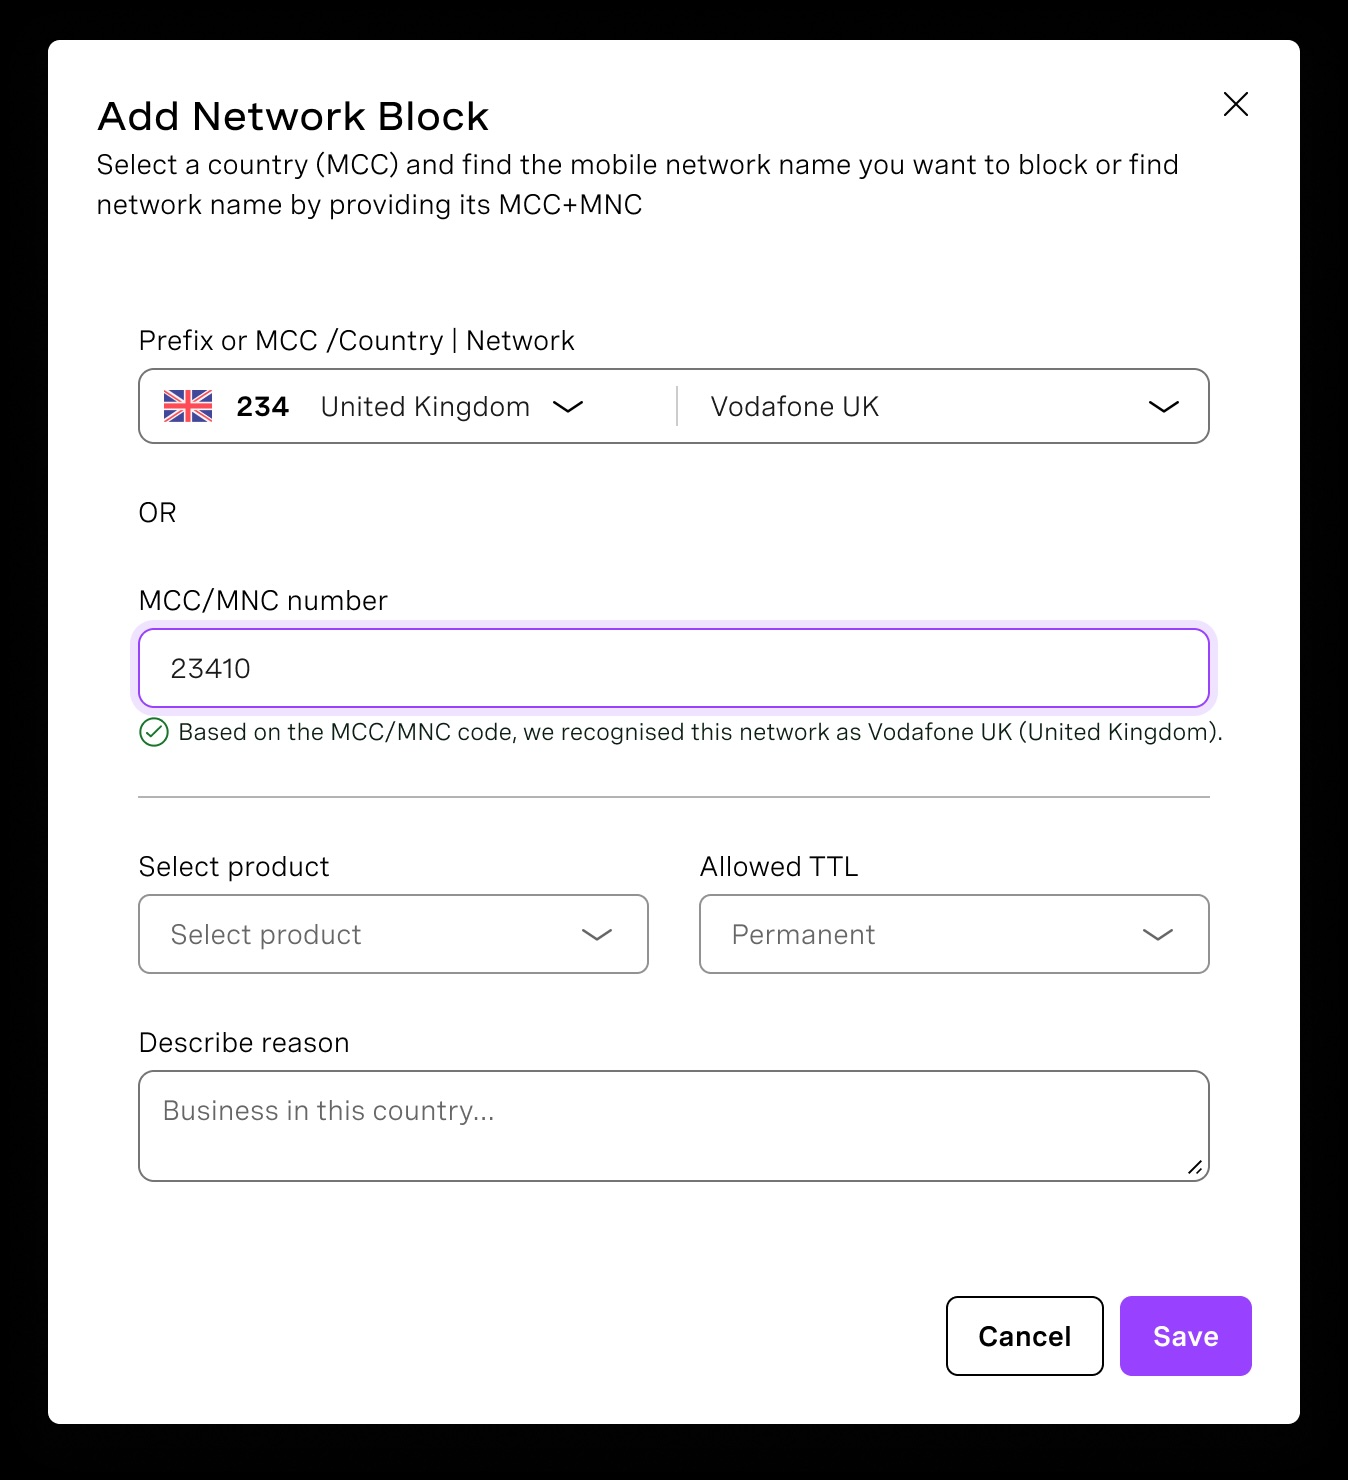Select the 23410 value in the field
The height and width of the screenshot is (1480, 1348).
pyautogui.click(x=211, y=669)
